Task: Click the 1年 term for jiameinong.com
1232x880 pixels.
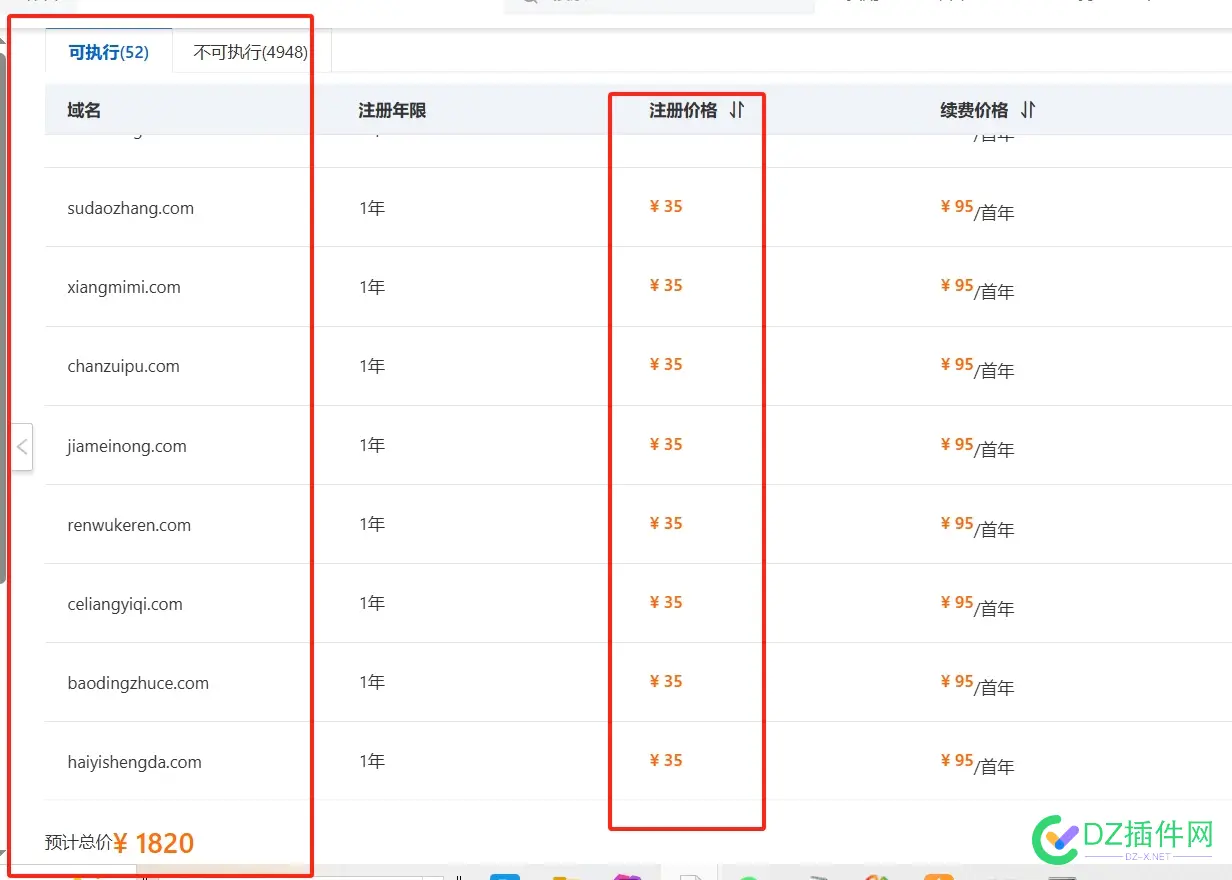Action: [x=372, y=445]
